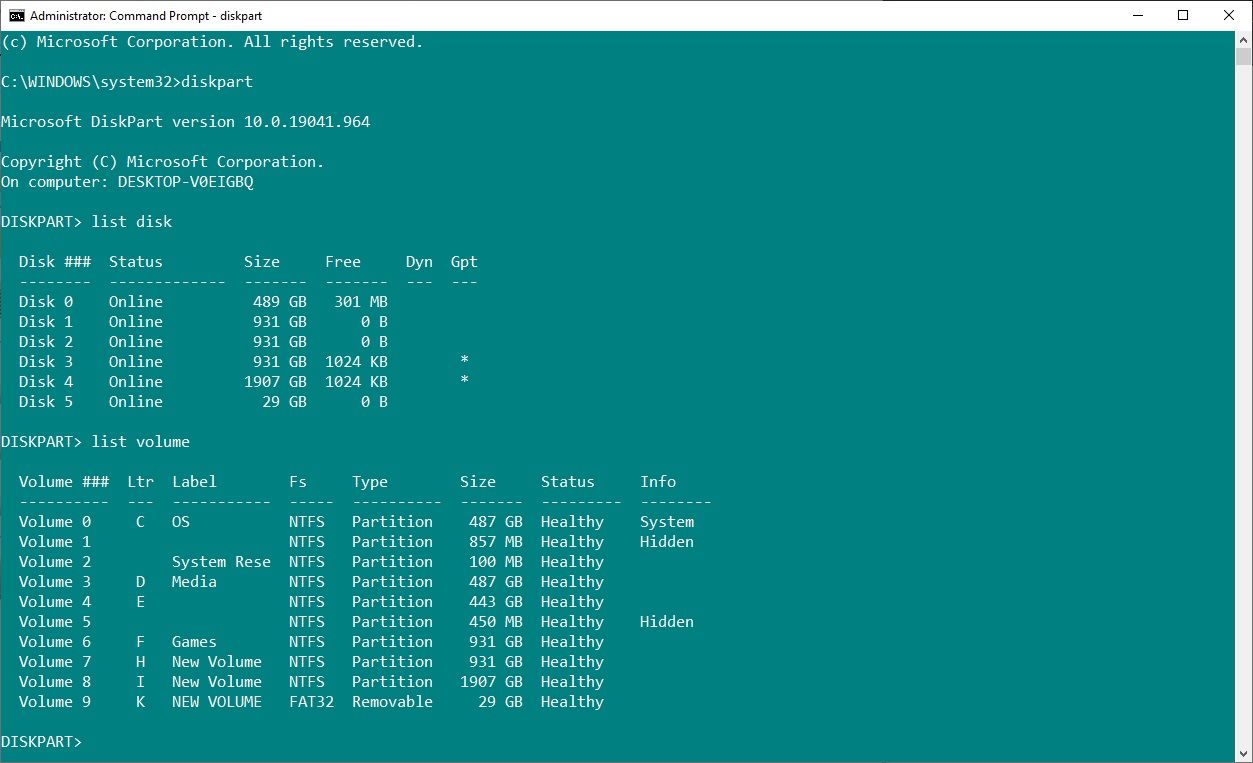The width and height of the screenshot is (1253, 763).
Task: Click 'Disk 0' row label
Action: click(46, 302)
